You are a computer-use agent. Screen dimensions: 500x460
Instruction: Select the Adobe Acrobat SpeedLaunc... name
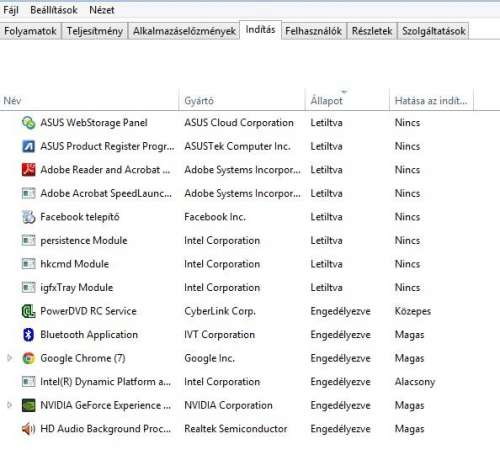[106, 193]
